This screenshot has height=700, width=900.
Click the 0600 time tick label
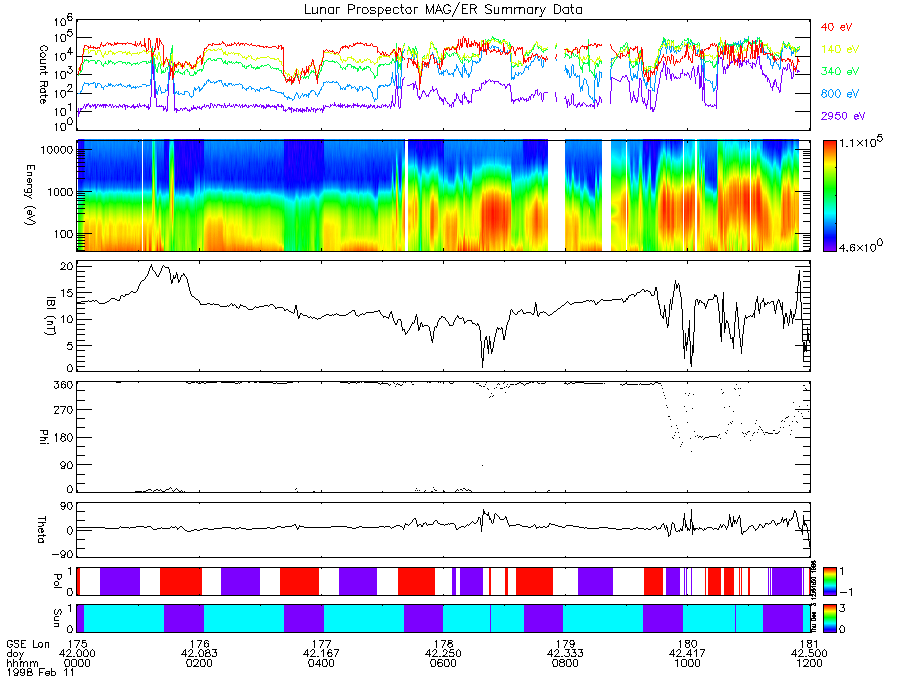[x=443, y=663]
